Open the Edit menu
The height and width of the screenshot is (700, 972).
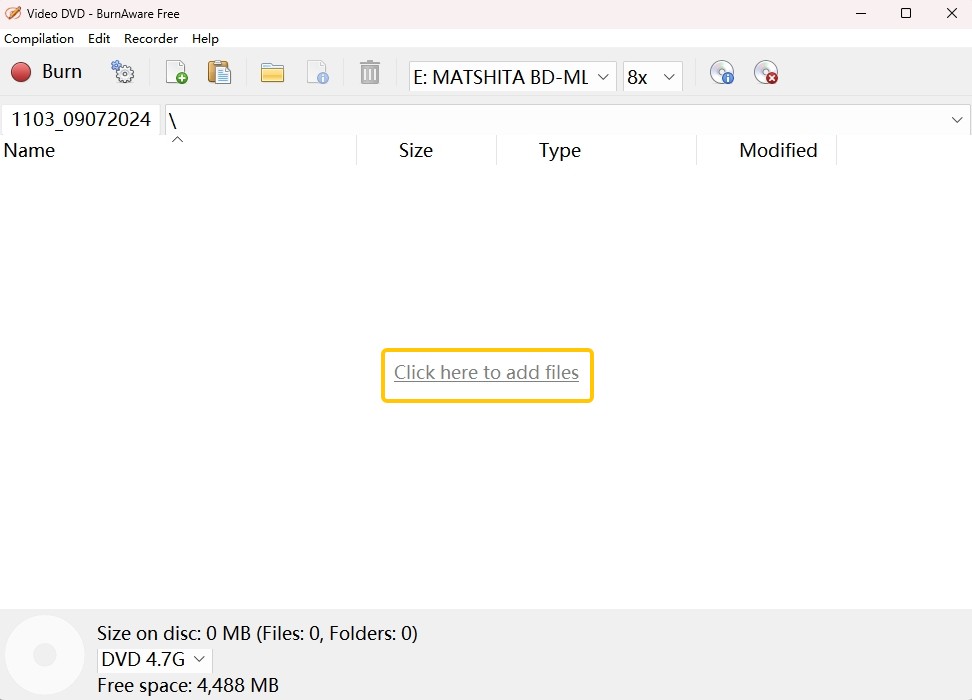99,38
